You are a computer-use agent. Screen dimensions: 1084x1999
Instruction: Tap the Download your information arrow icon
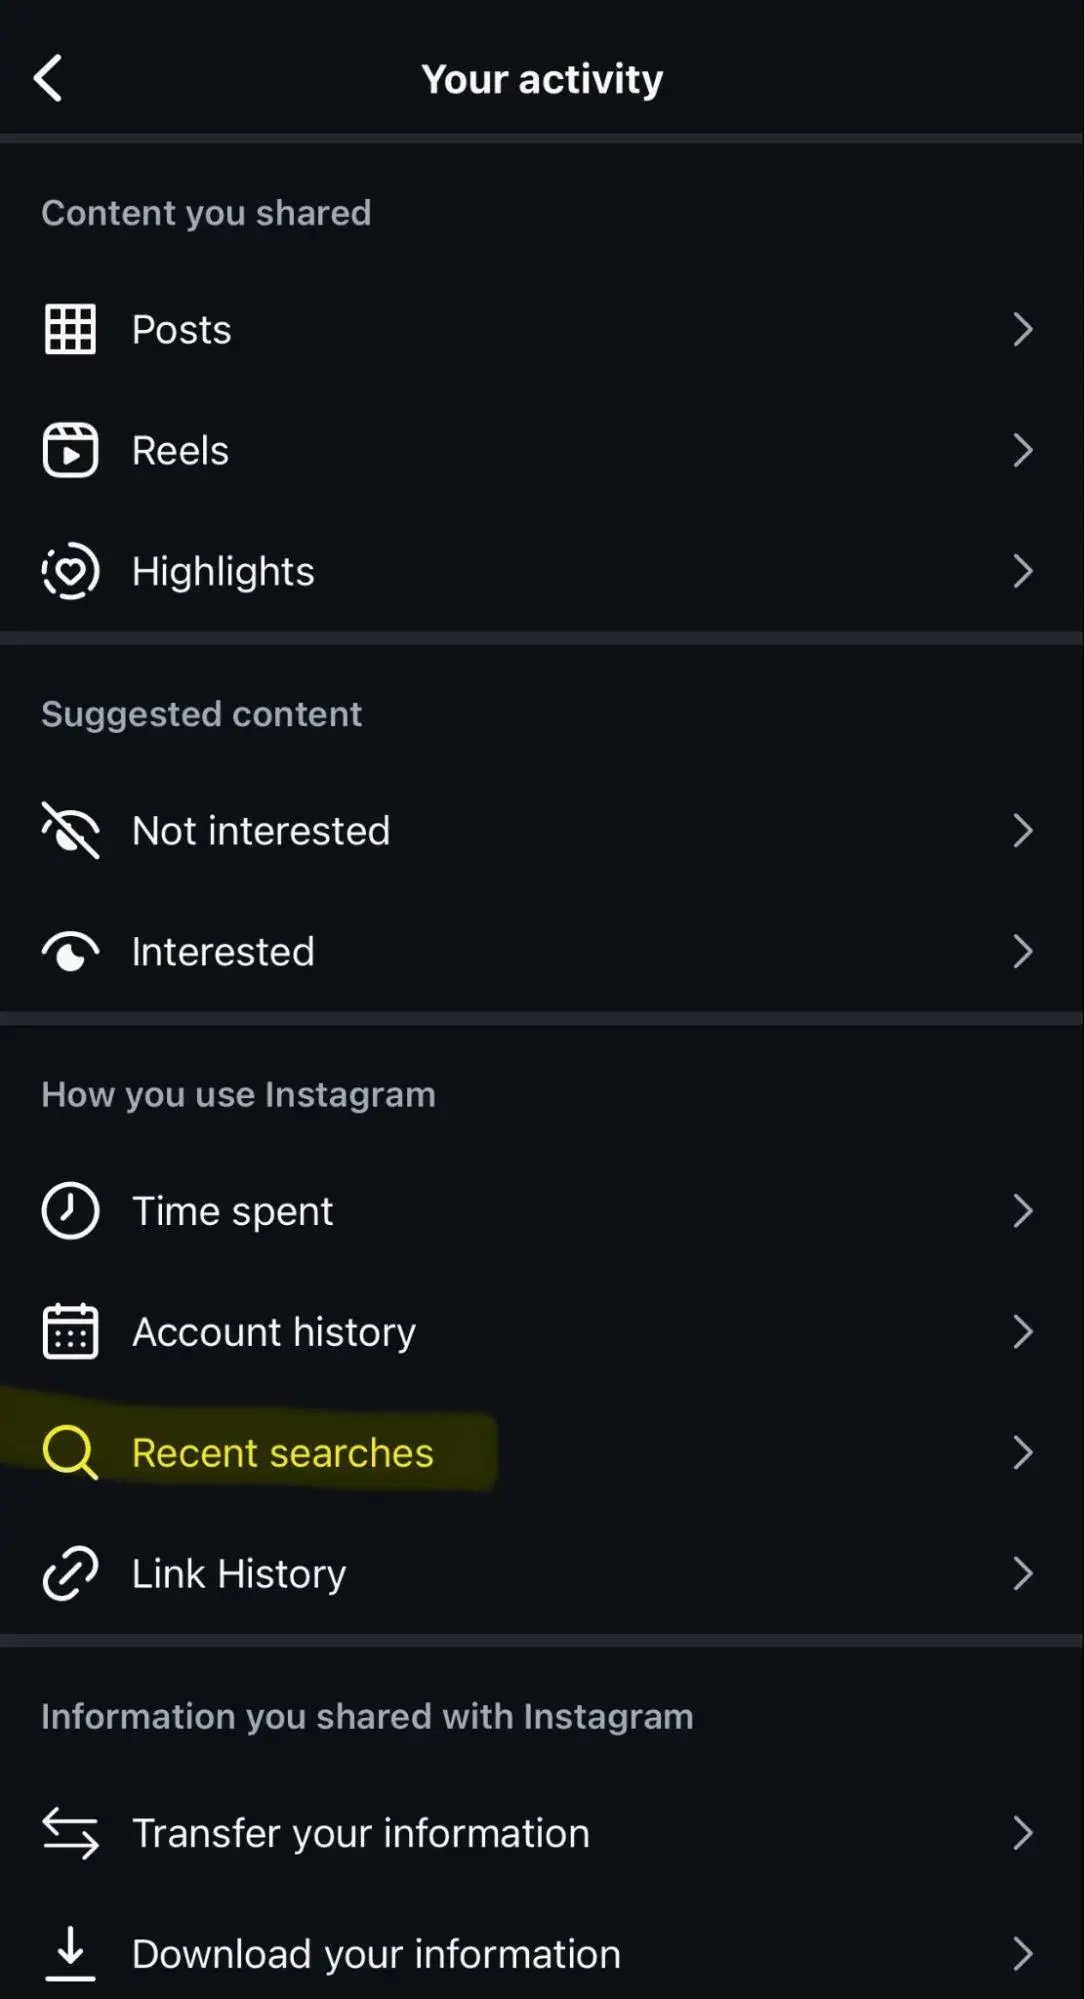70,1953
